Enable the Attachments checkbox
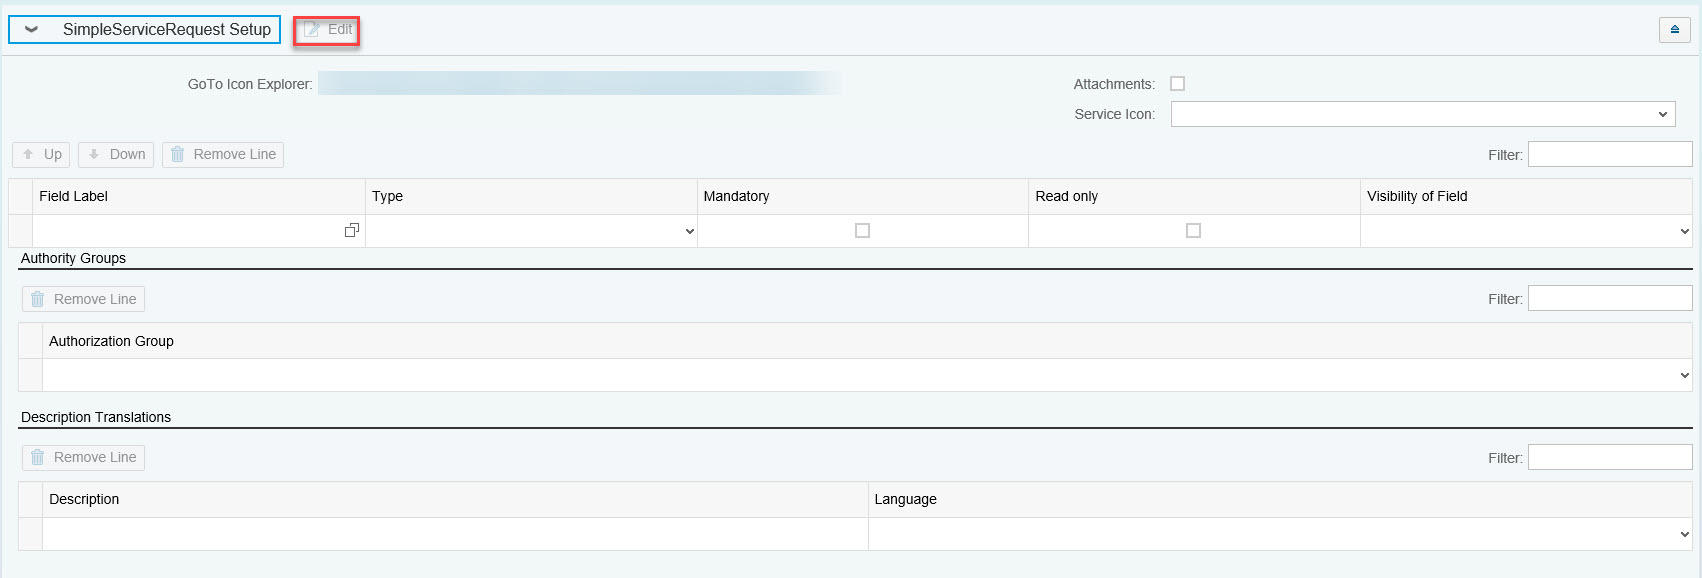The height and width of the screenshot is (578, 1702). tap(1177, 84)
